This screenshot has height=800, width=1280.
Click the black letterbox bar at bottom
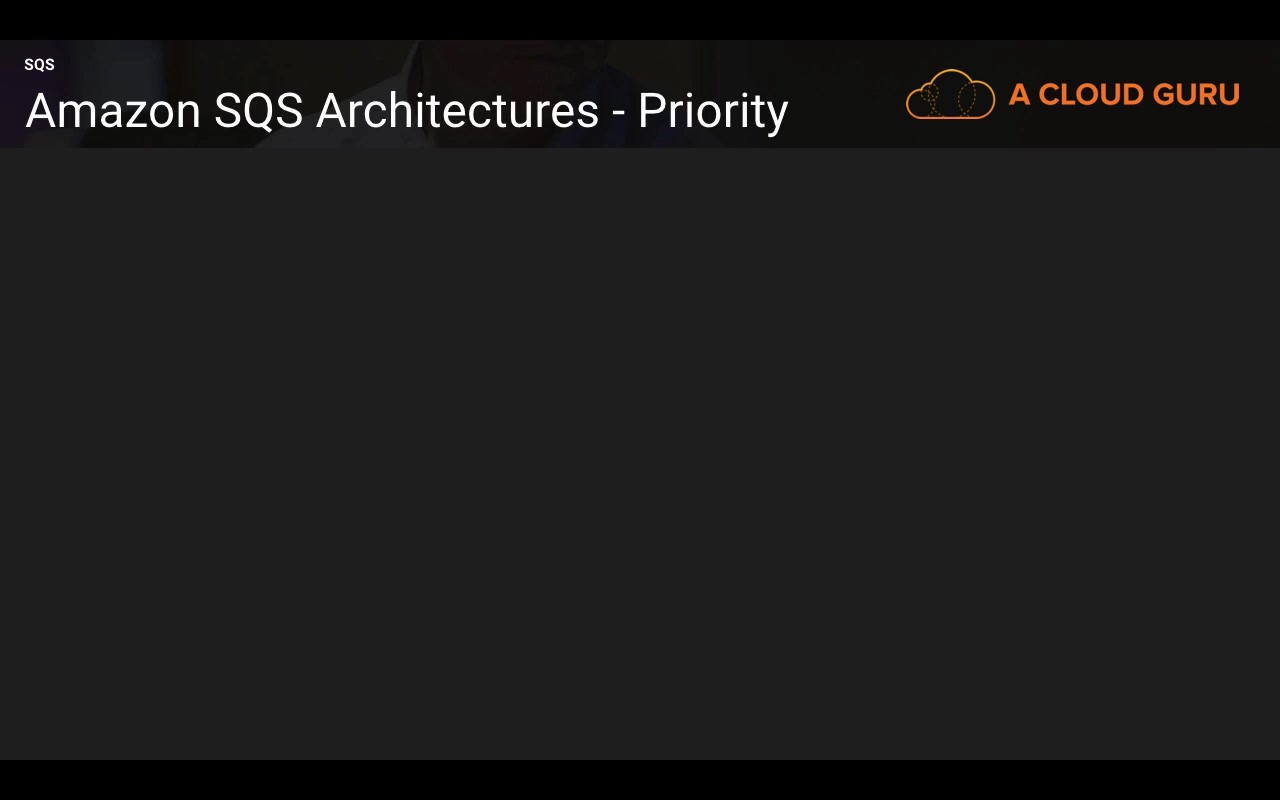640,780
